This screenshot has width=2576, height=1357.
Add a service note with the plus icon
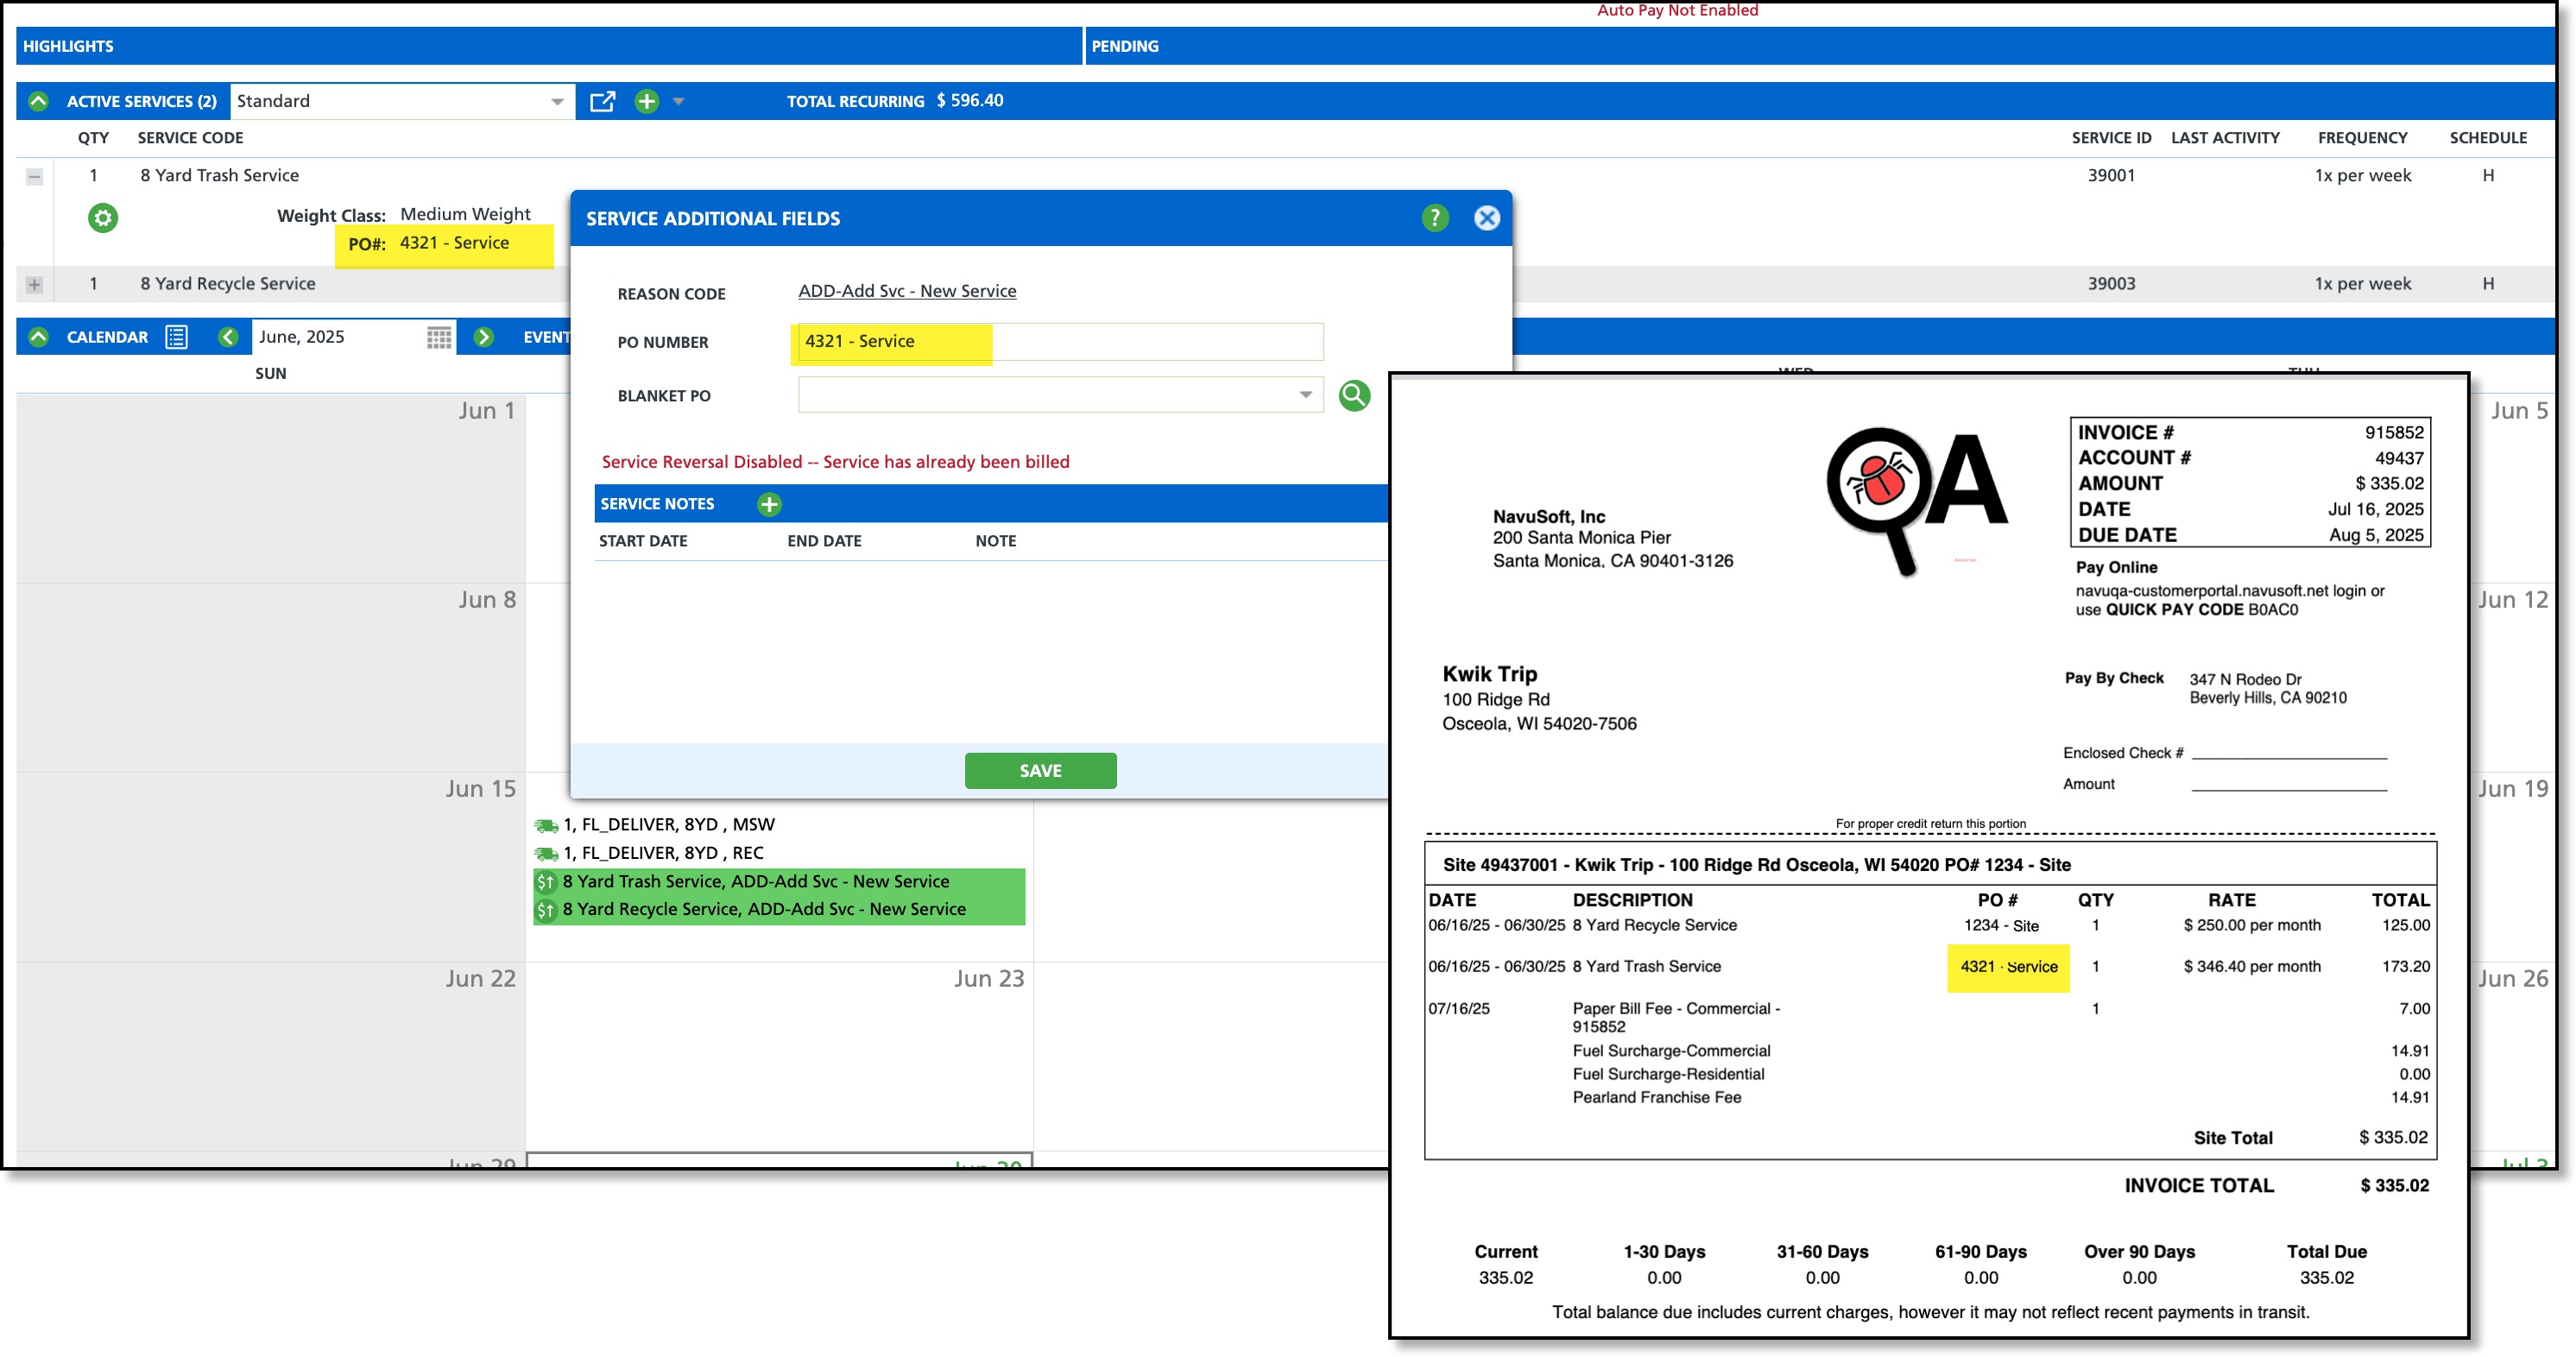(769, 504)
